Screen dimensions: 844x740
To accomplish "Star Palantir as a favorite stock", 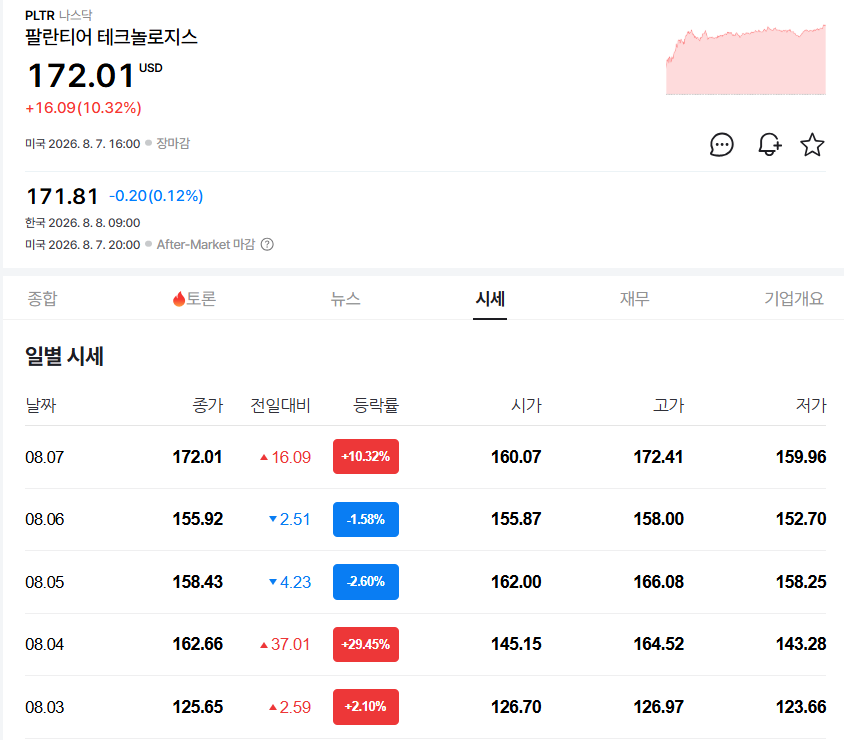I will [x=812, y=145].
